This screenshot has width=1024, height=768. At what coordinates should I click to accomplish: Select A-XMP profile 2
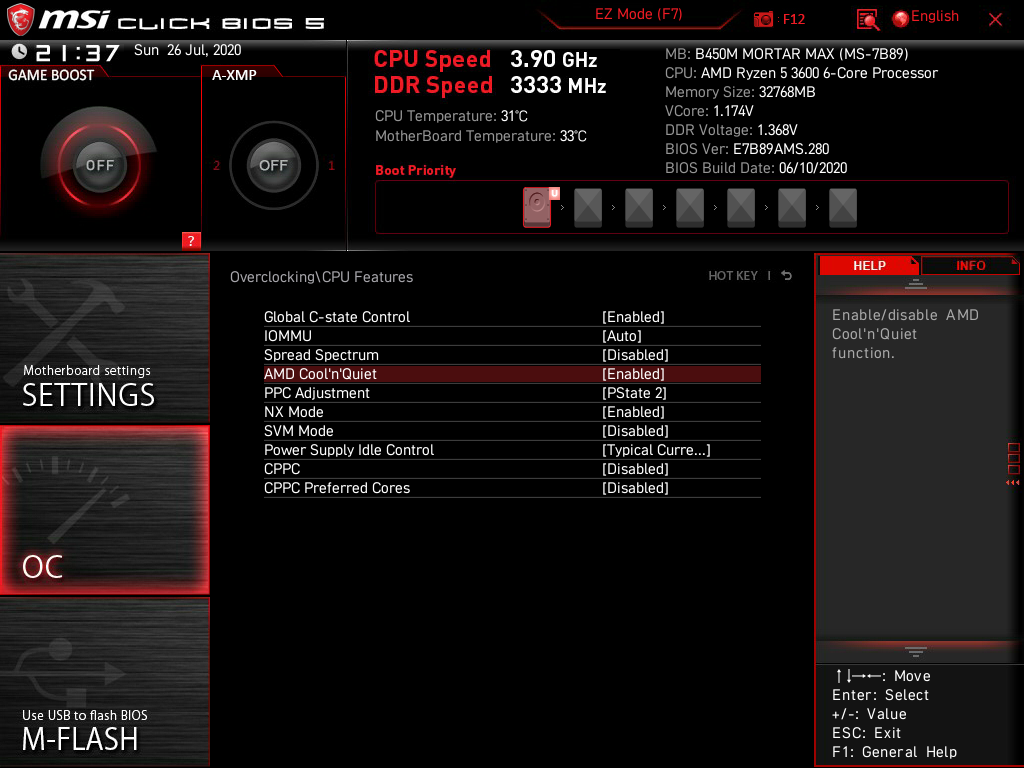[216, 165]
